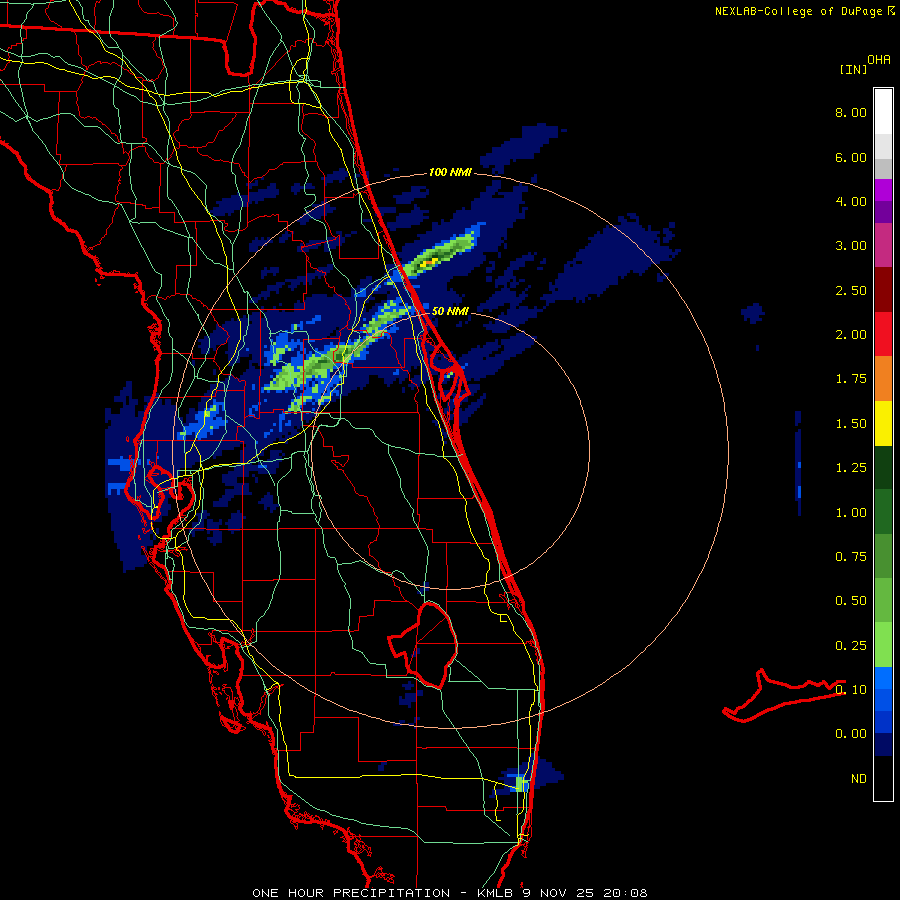
Task: Select the 0.50 legend value
Action: point(851,601)
